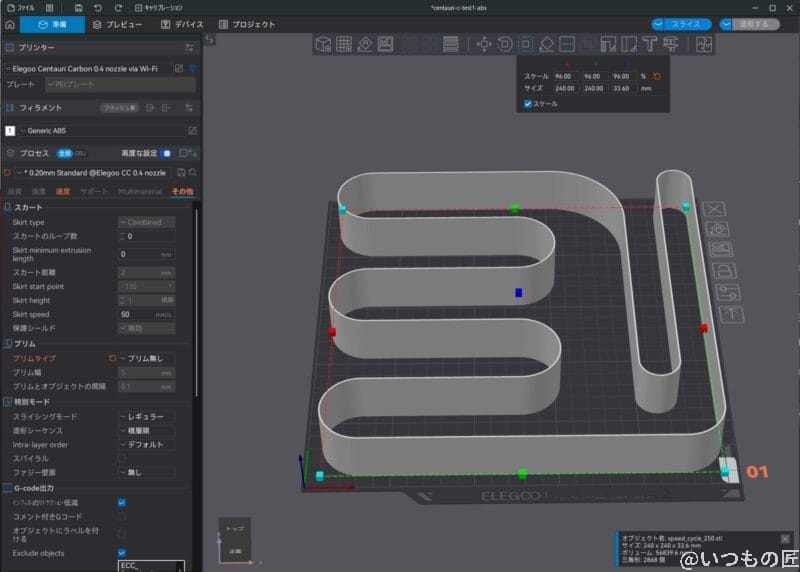800x572 pixels.
Task: Switch to the その他 settings tab
Action: click(x=183, y=191)
